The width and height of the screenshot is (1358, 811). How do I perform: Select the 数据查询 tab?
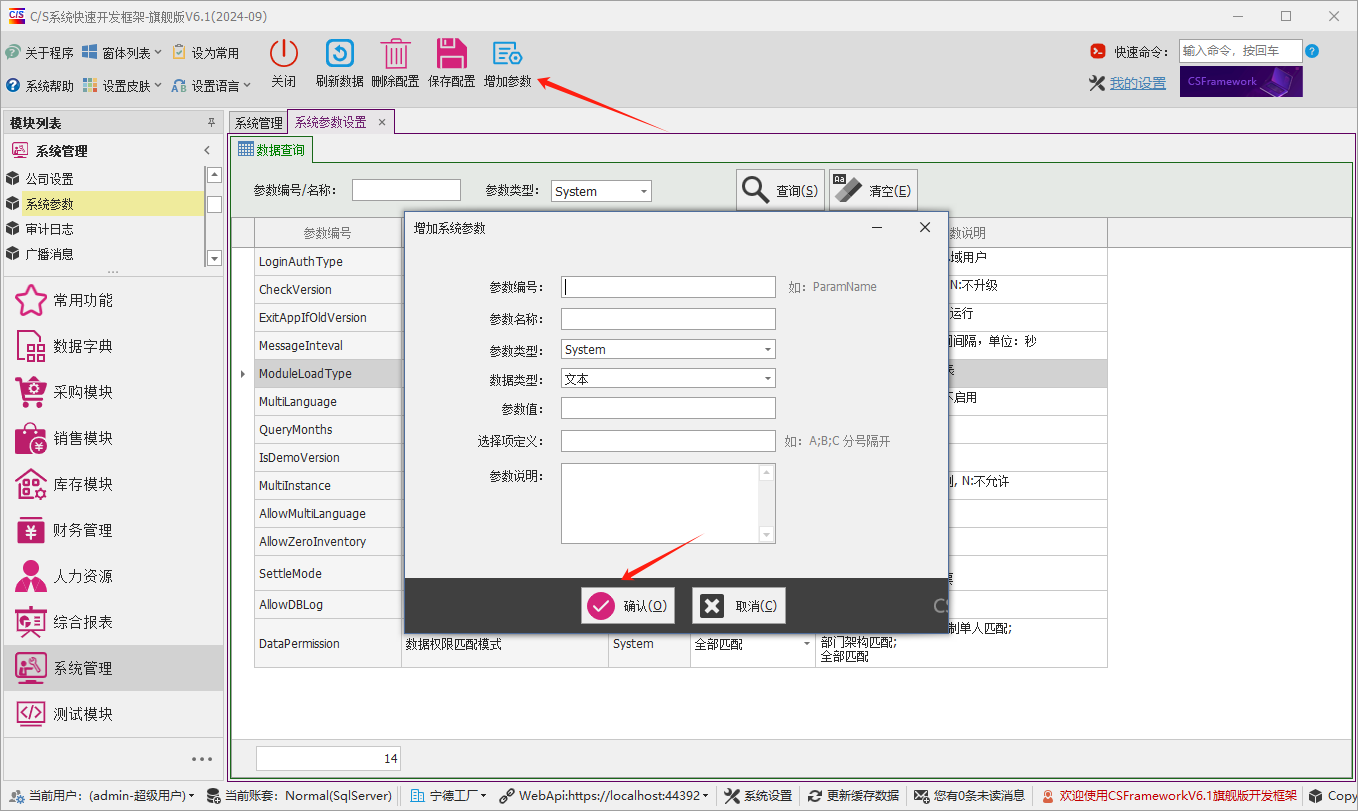(x=271, y=150)
